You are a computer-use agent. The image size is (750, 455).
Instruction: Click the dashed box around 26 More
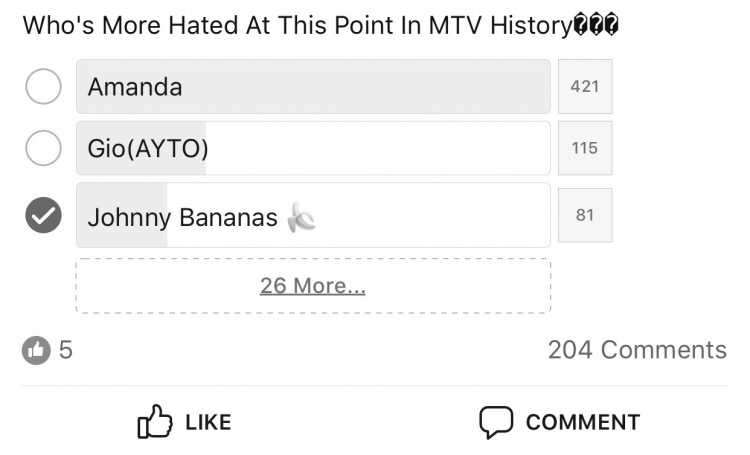313,286
